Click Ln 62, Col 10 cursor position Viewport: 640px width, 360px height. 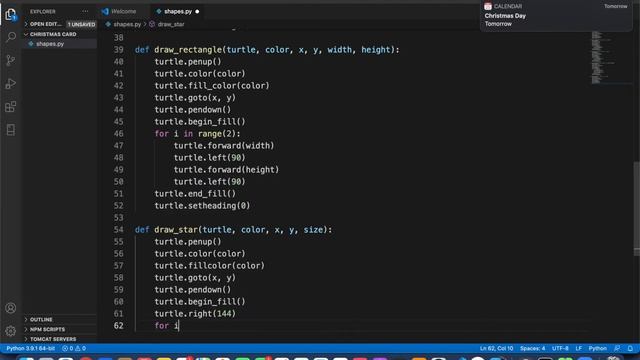click(496, 349)
